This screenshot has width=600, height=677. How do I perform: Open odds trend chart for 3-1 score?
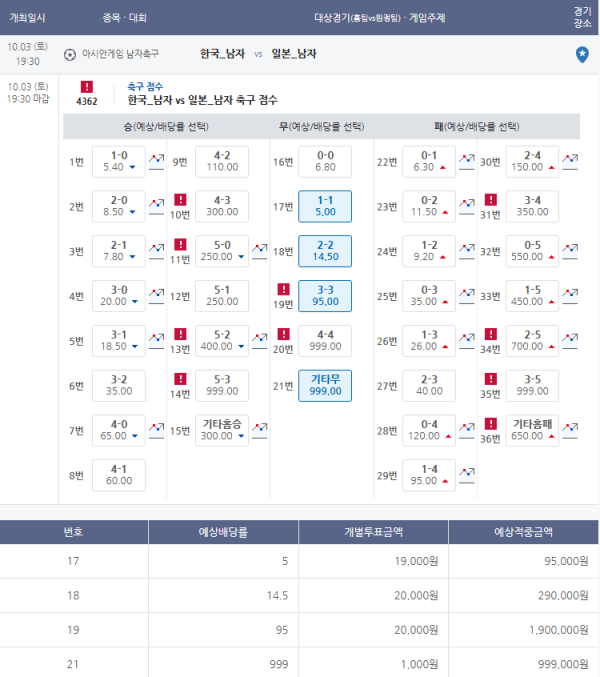coord(156,341)
